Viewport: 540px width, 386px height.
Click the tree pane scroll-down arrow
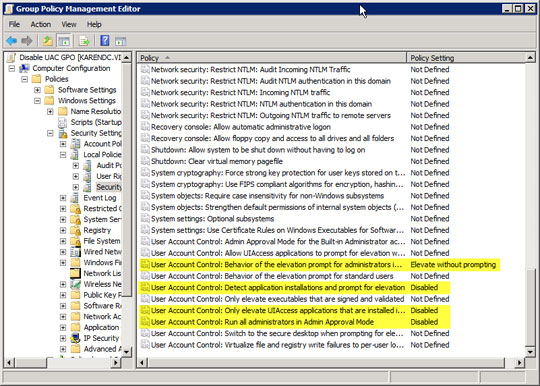[126, 352]
